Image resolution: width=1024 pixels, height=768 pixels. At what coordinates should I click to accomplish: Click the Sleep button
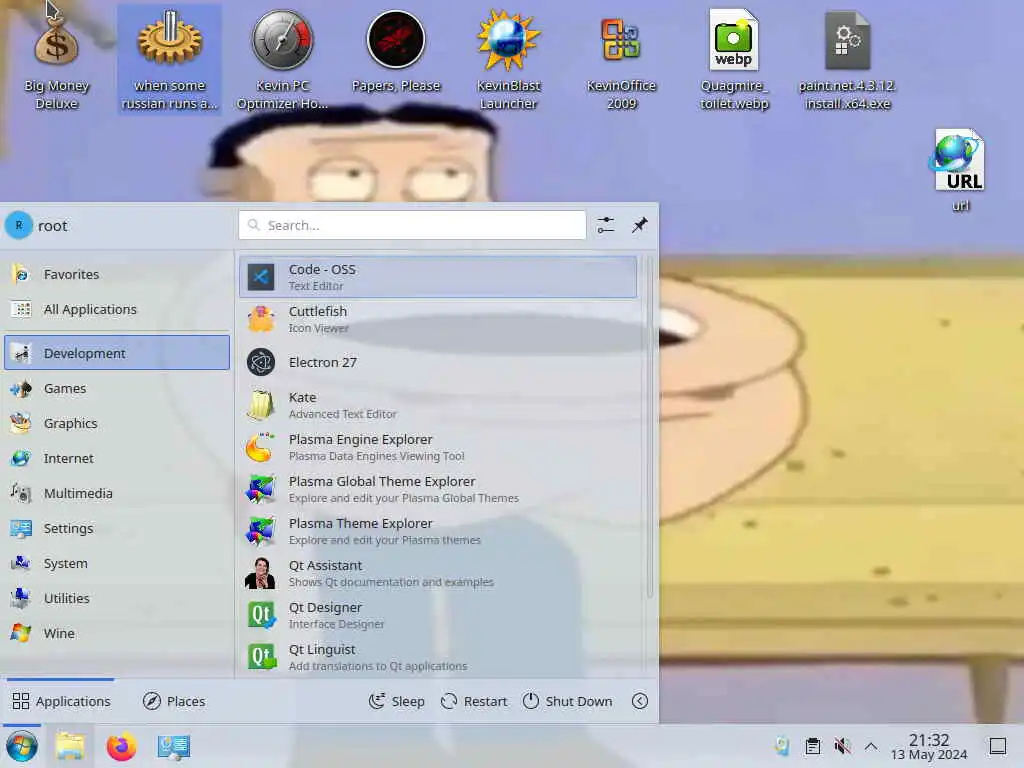(396, 701)
